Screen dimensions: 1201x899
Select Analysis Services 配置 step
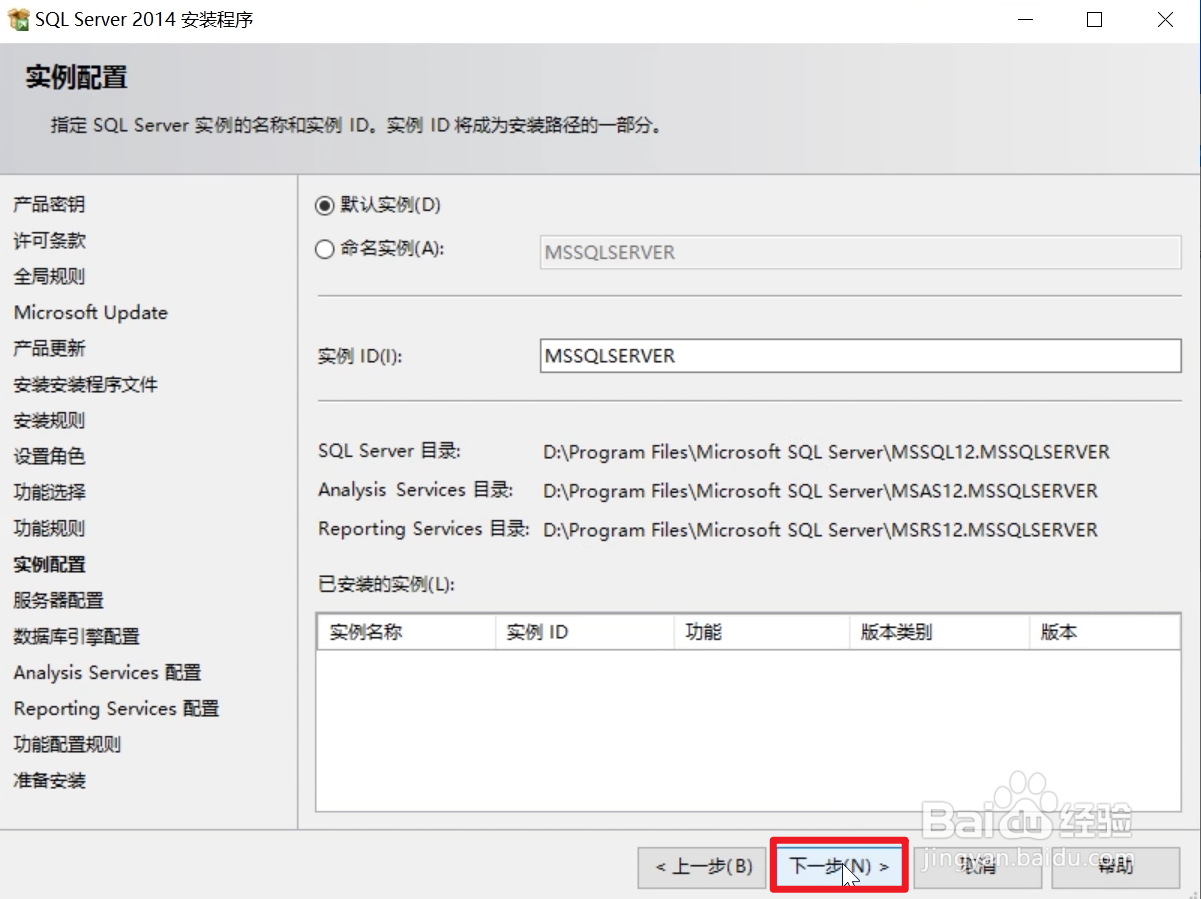pyautogui.click(x=106, y=672)
